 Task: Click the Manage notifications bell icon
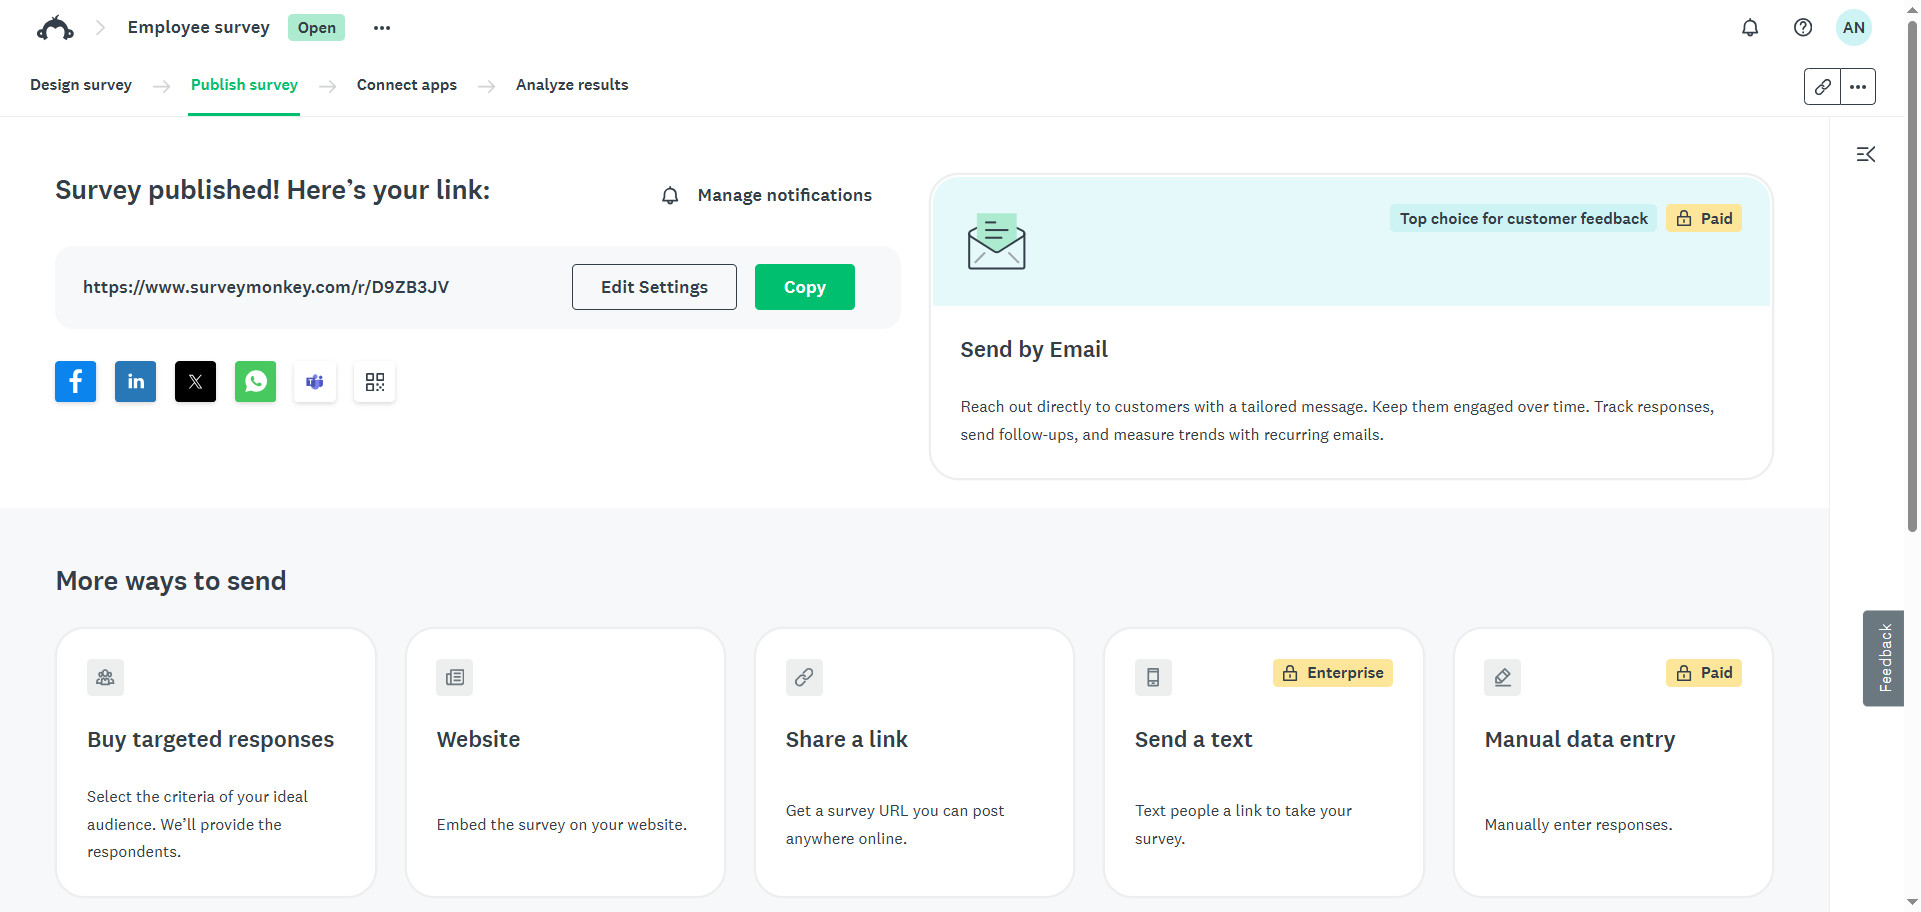click(670, 196)
